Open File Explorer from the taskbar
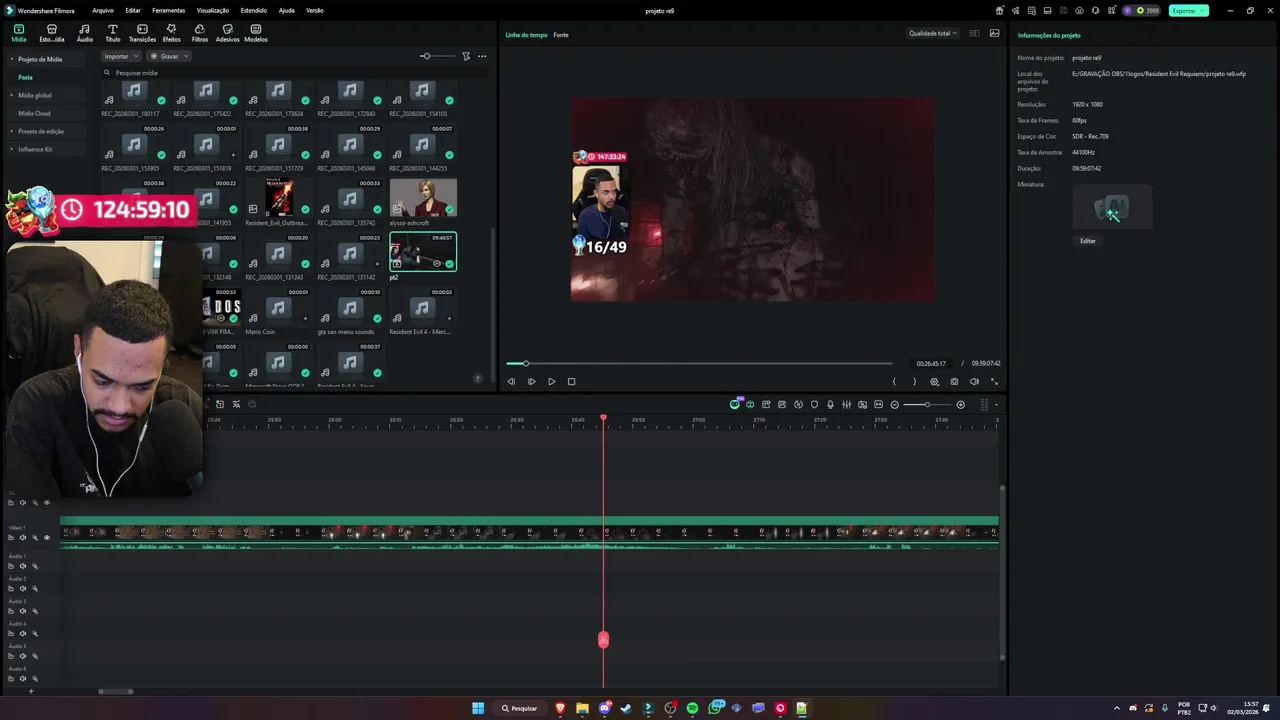The width and height of the screenshot is (1280, 720). (x=582, y=708)
